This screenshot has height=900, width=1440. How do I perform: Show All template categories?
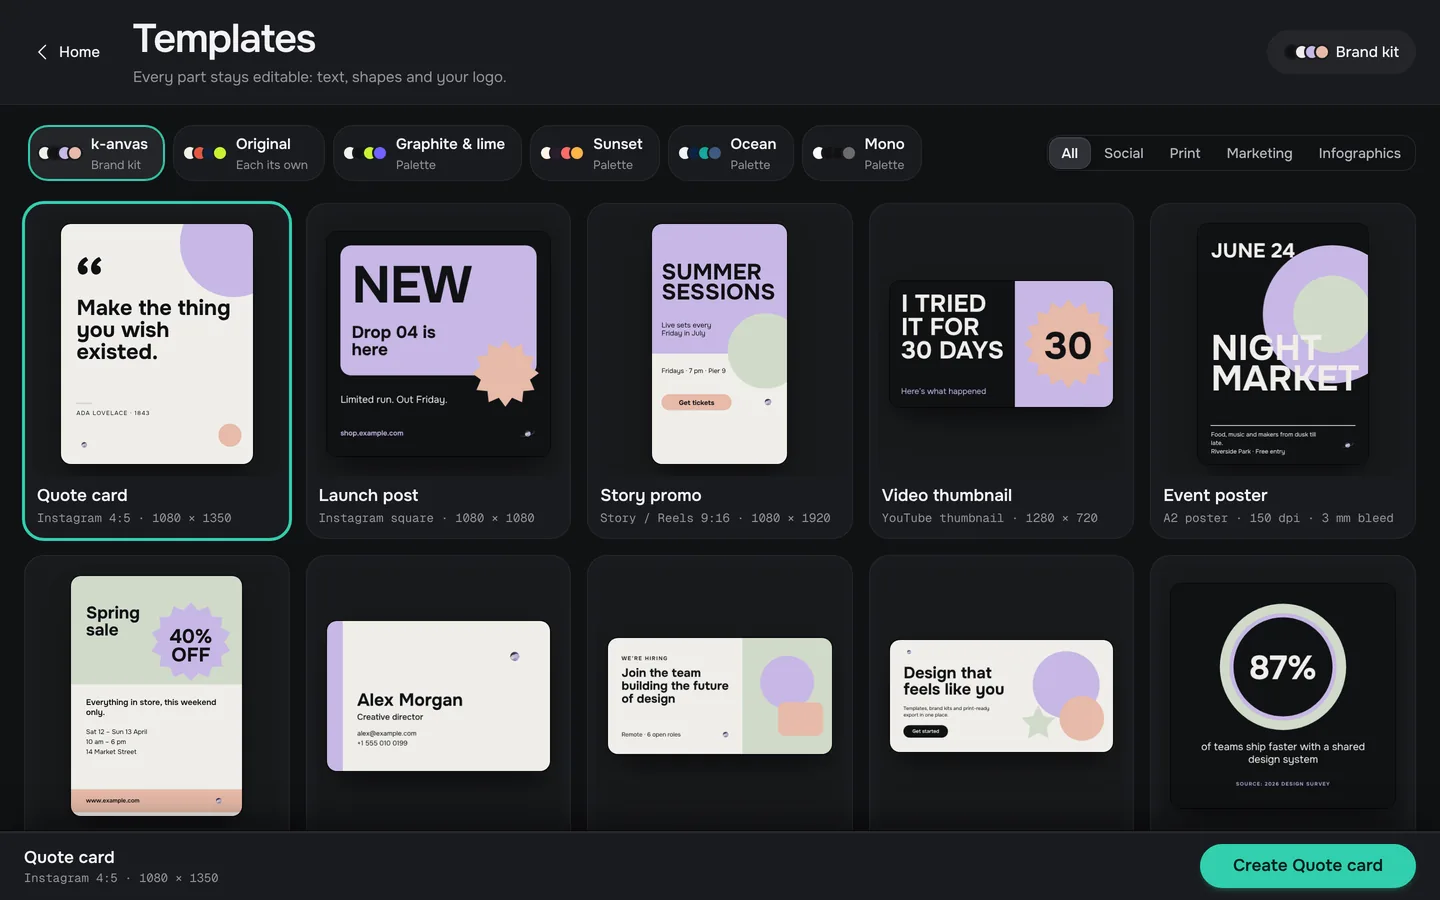1069,153
